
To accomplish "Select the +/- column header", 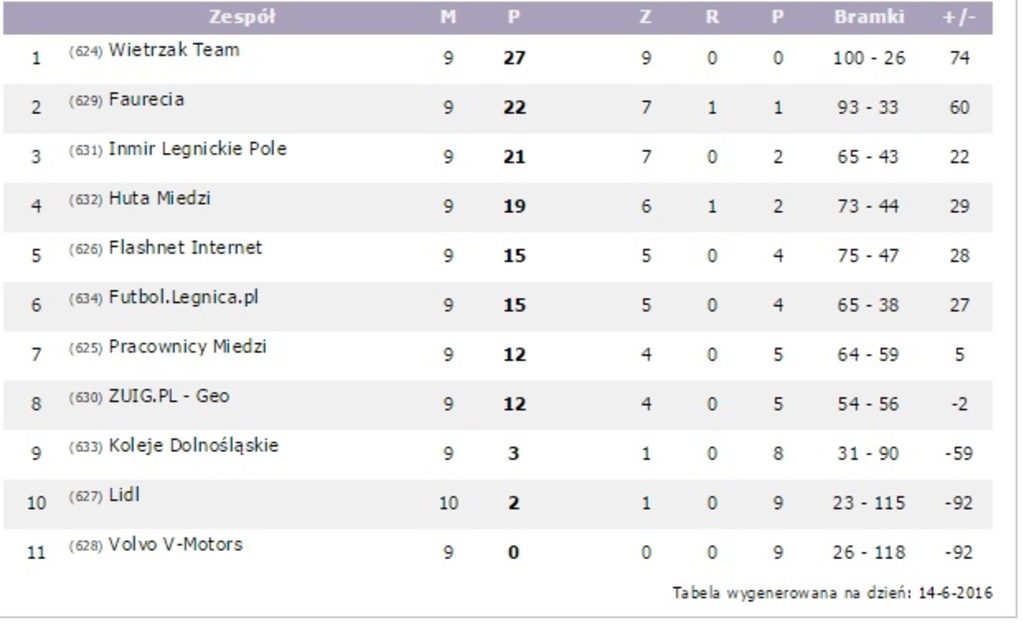I will tap(959, 17).
